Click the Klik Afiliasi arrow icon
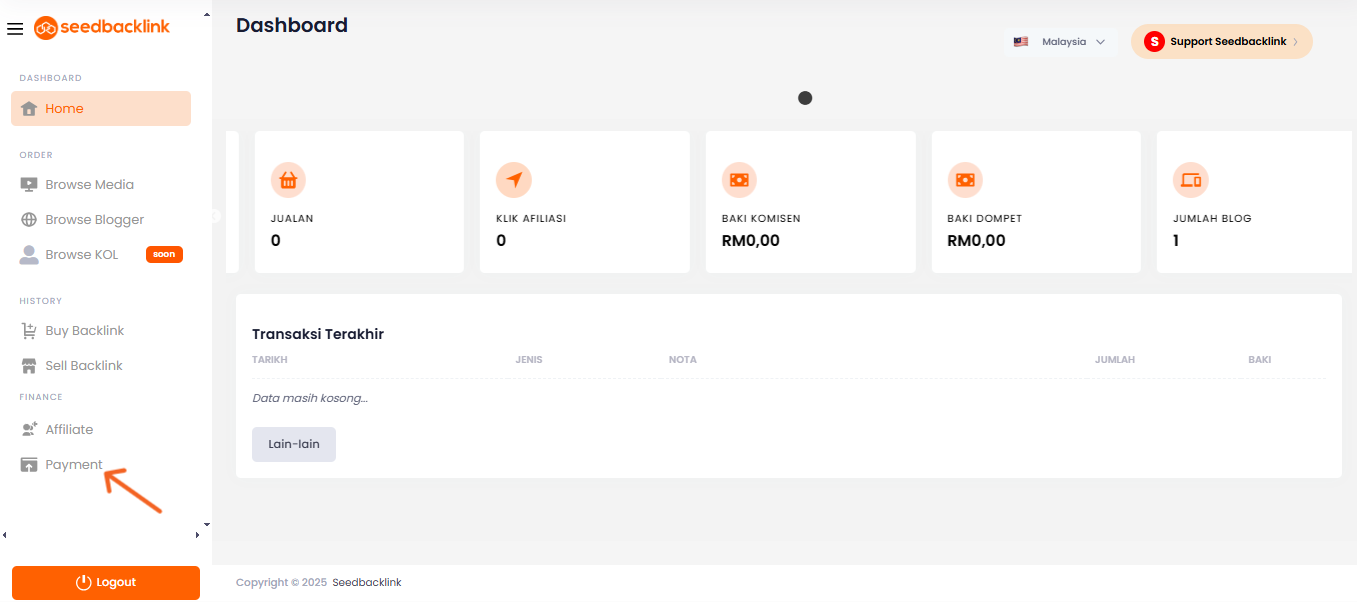The image size is (1357, 602). (x=513, y=180)
